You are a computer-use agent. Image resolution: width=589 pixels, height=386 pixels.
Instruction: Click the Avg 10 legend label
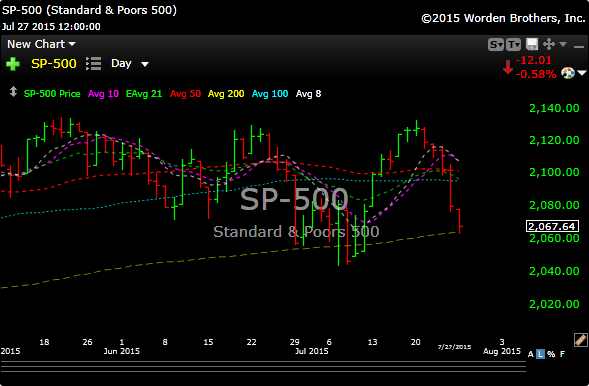pyautogui.click(x=103, y=94)
